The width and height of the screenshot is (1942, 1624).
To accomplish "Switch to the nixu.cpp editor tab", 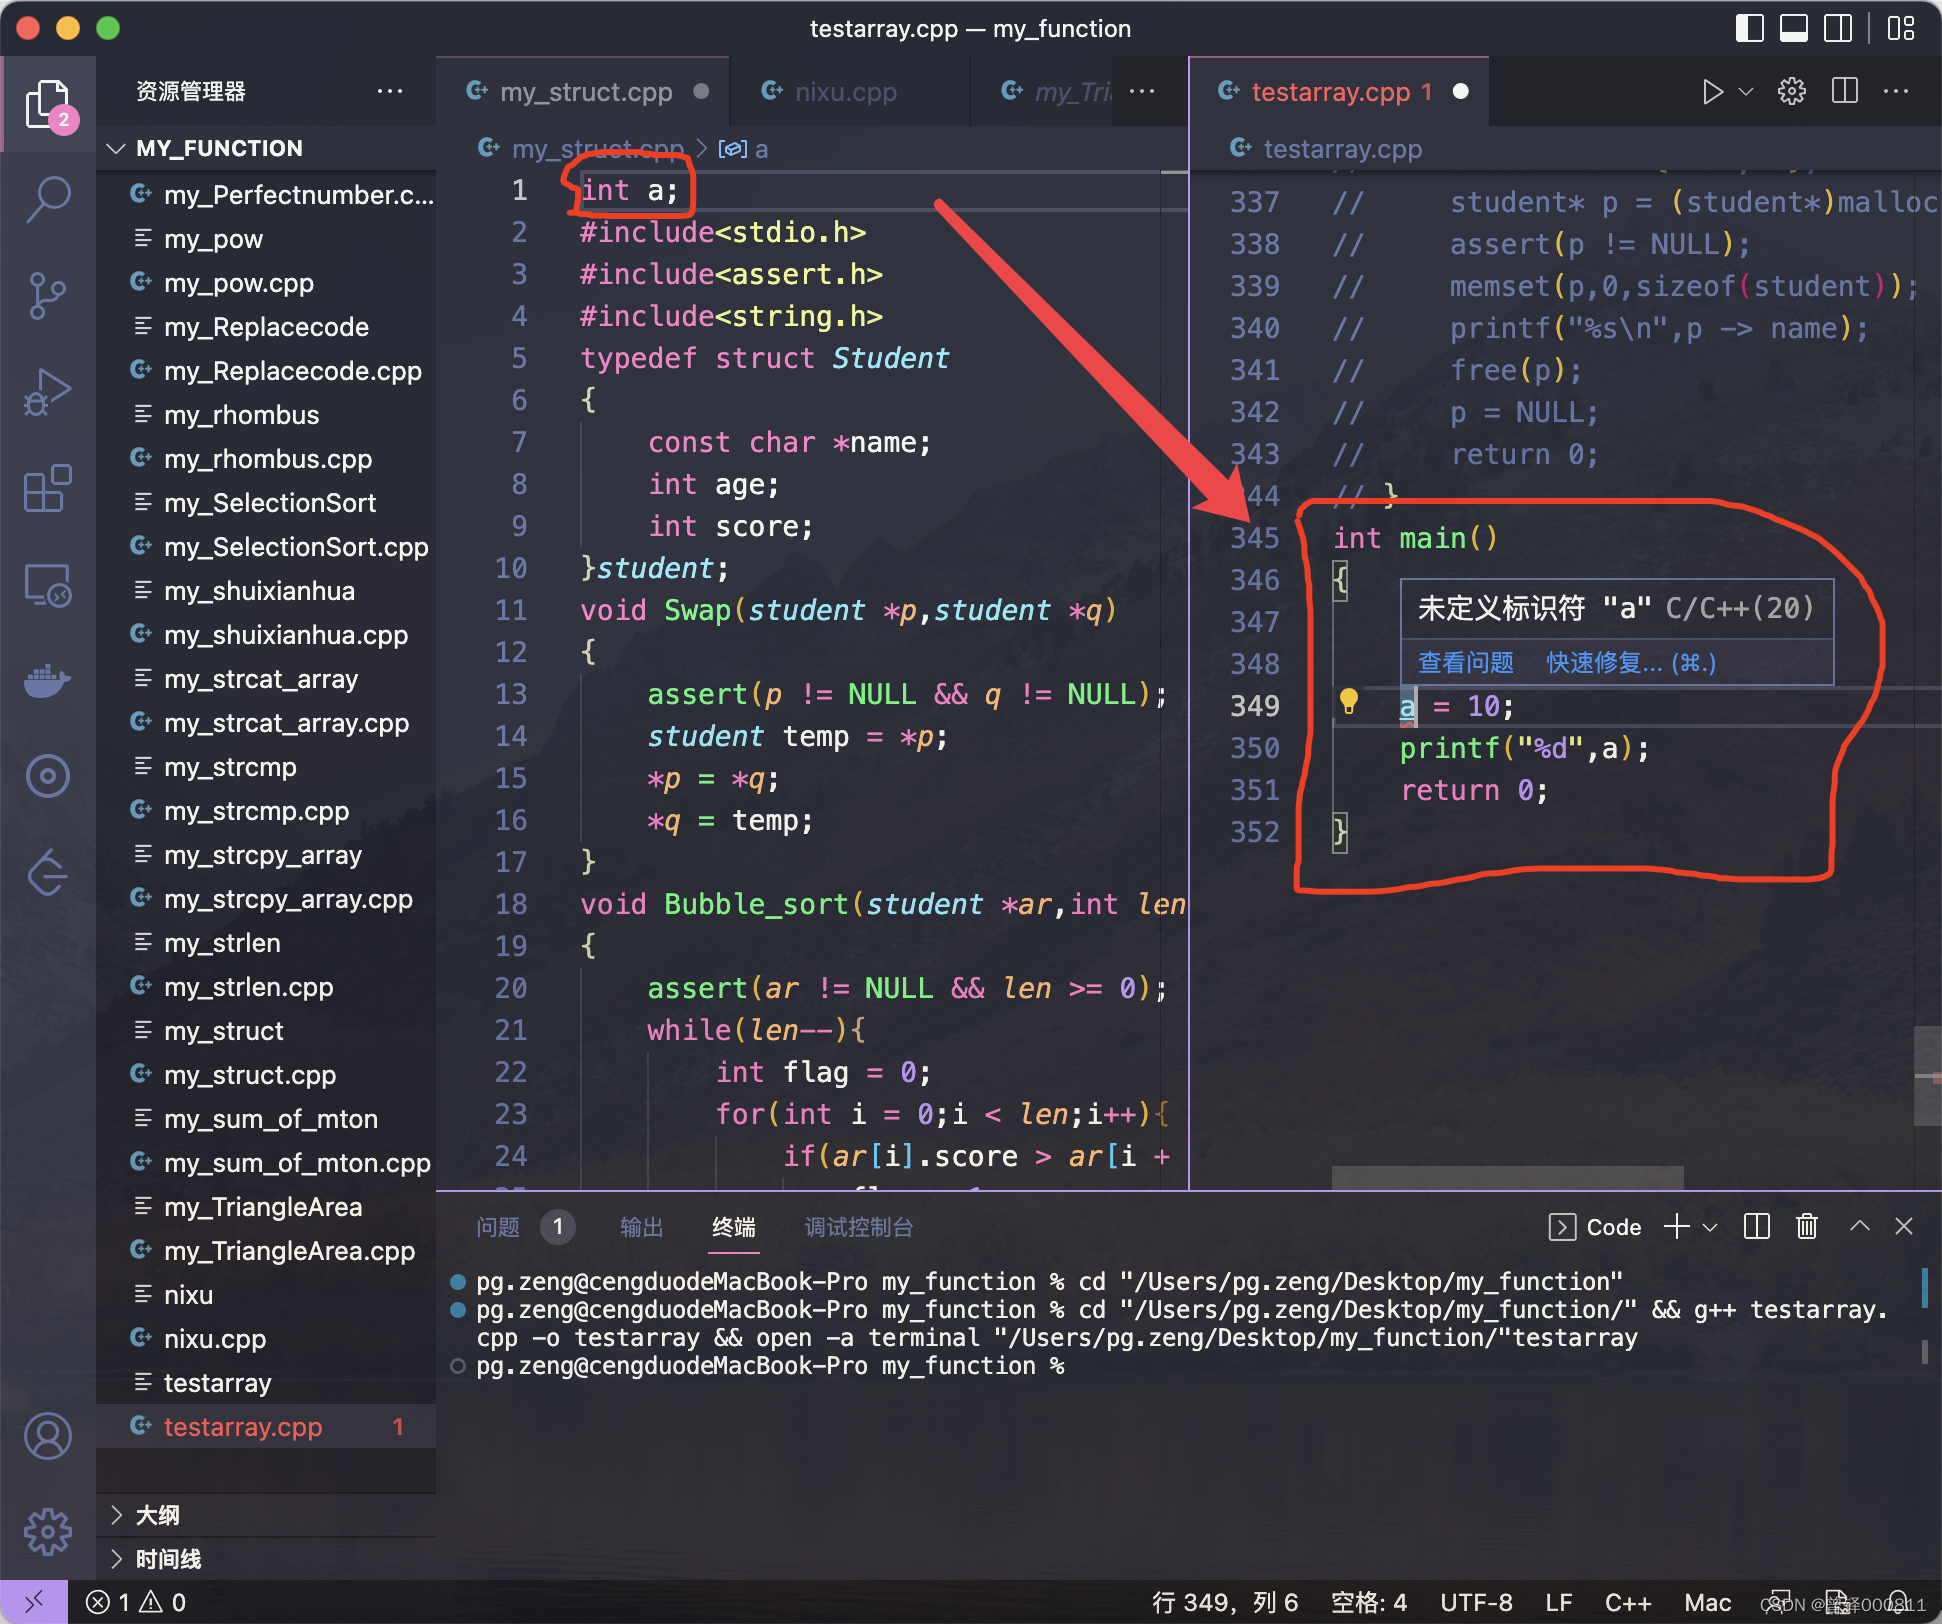I will [845, 92].
